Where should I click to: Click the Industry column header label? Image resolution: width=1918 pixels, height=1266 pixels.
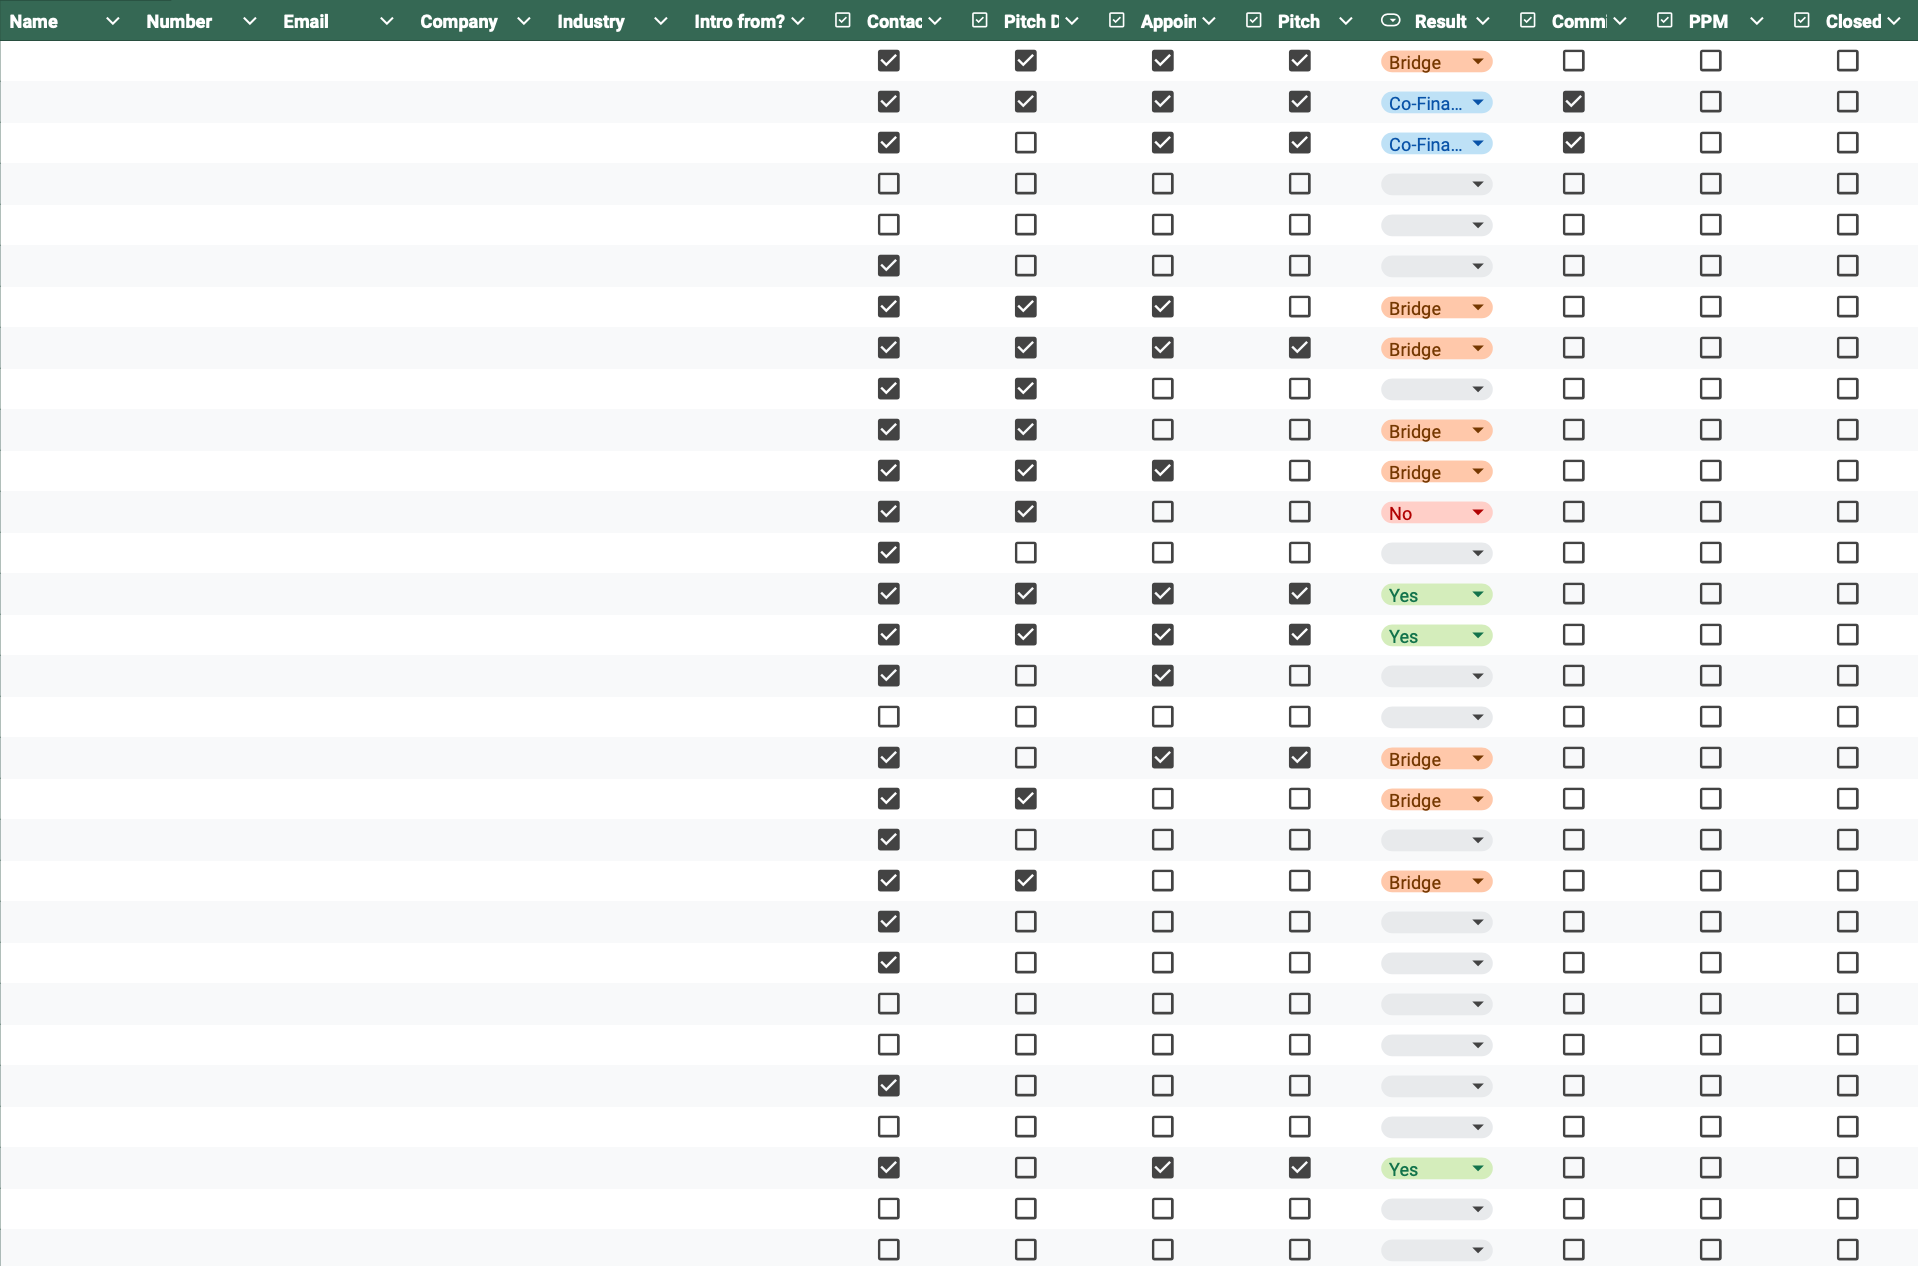point(591,21)
